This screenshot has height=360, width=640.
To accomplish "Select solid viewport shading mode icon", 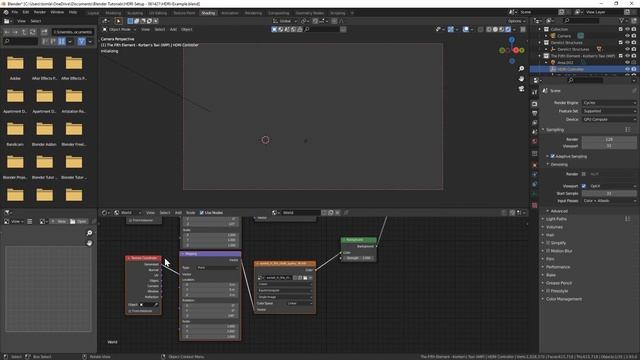I will coord(496,29).
